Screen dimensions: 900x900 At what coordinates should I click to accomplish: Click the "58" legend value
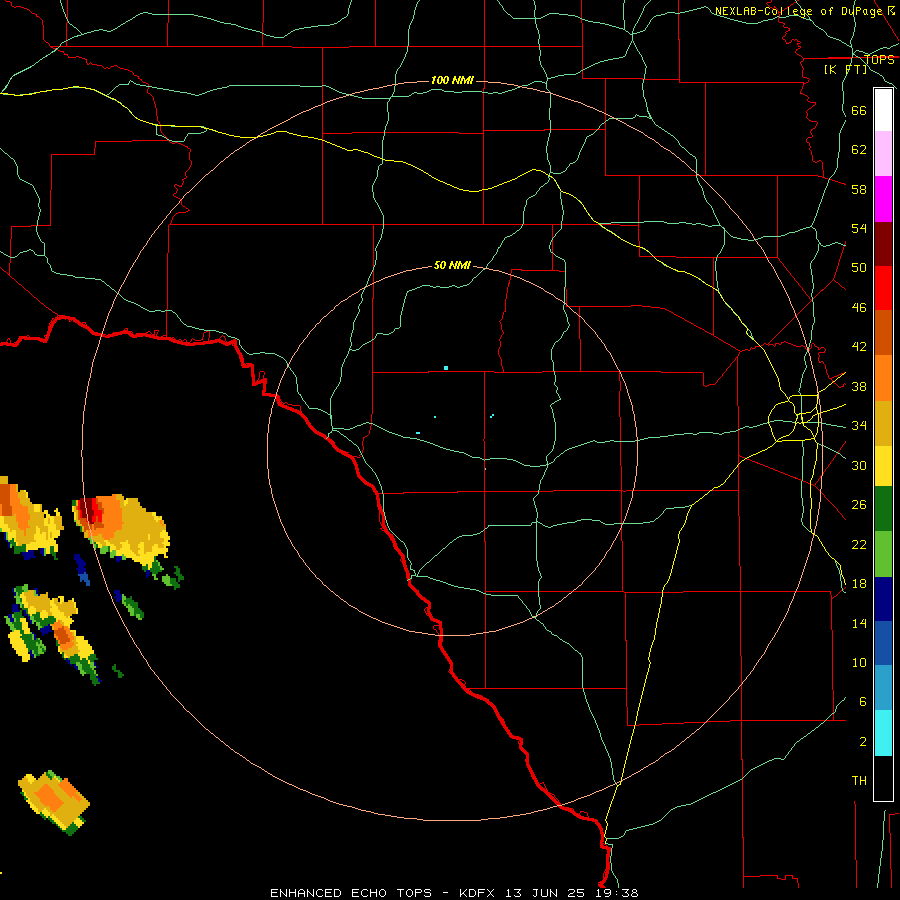(x=859, y=189)
